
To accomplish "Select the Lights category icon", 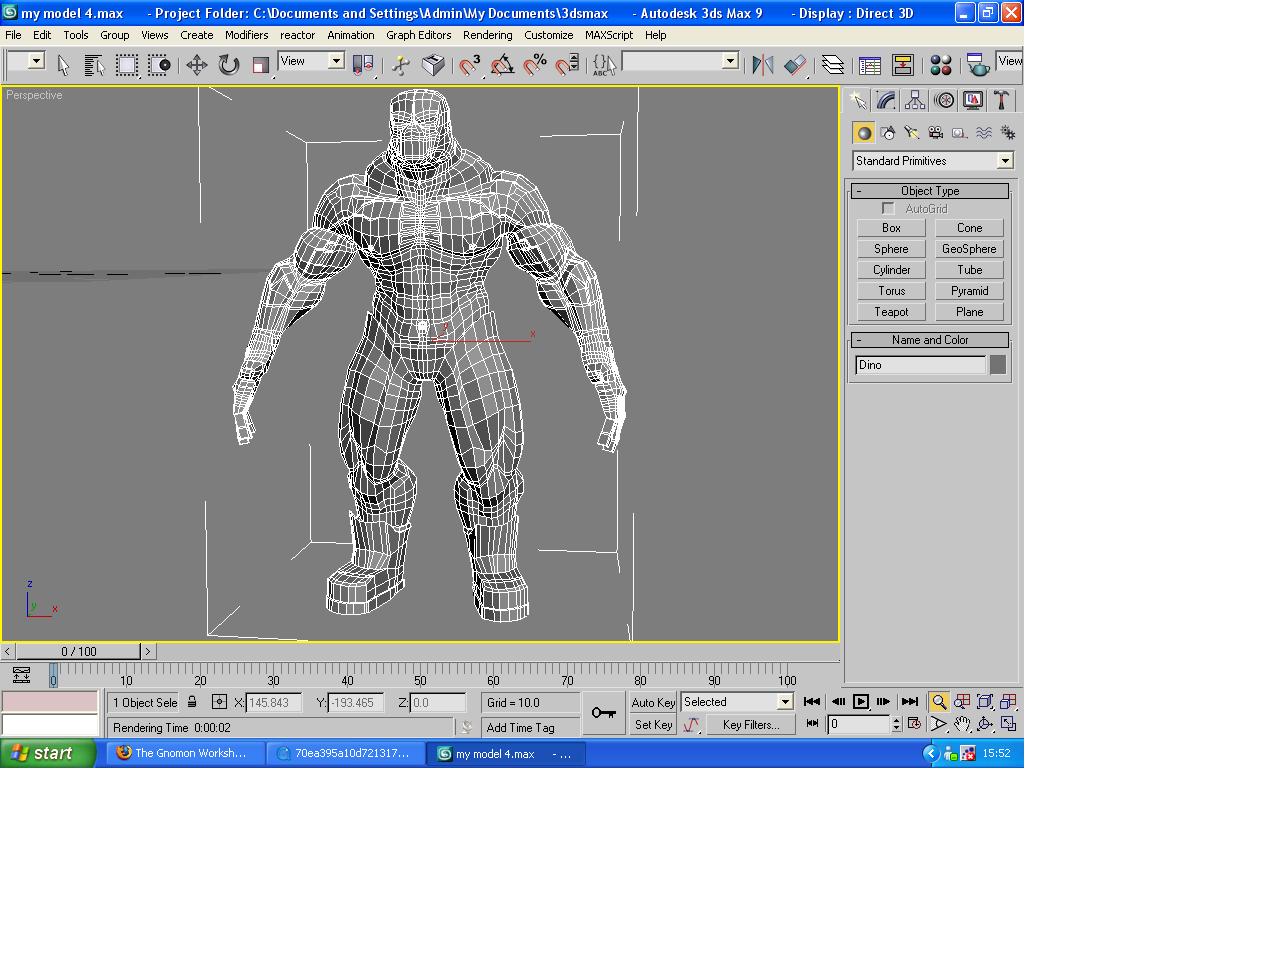I will [x=912, y=133].
